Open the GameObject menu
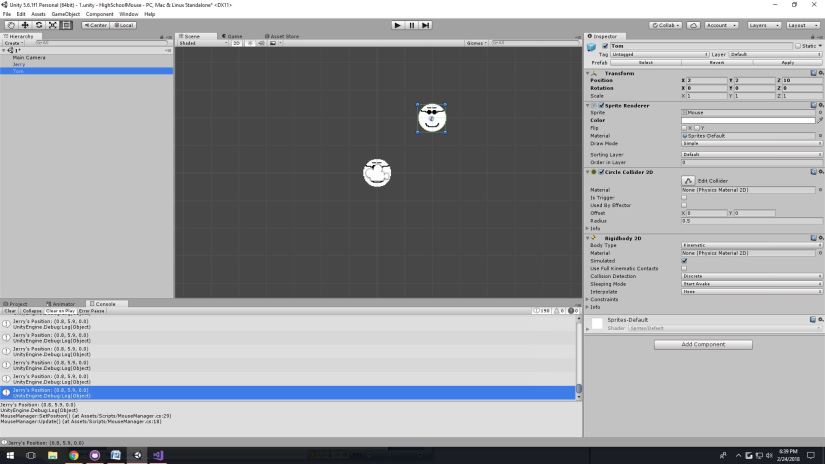The width and height of the screenshot is (825, 464). coord(65,14)
